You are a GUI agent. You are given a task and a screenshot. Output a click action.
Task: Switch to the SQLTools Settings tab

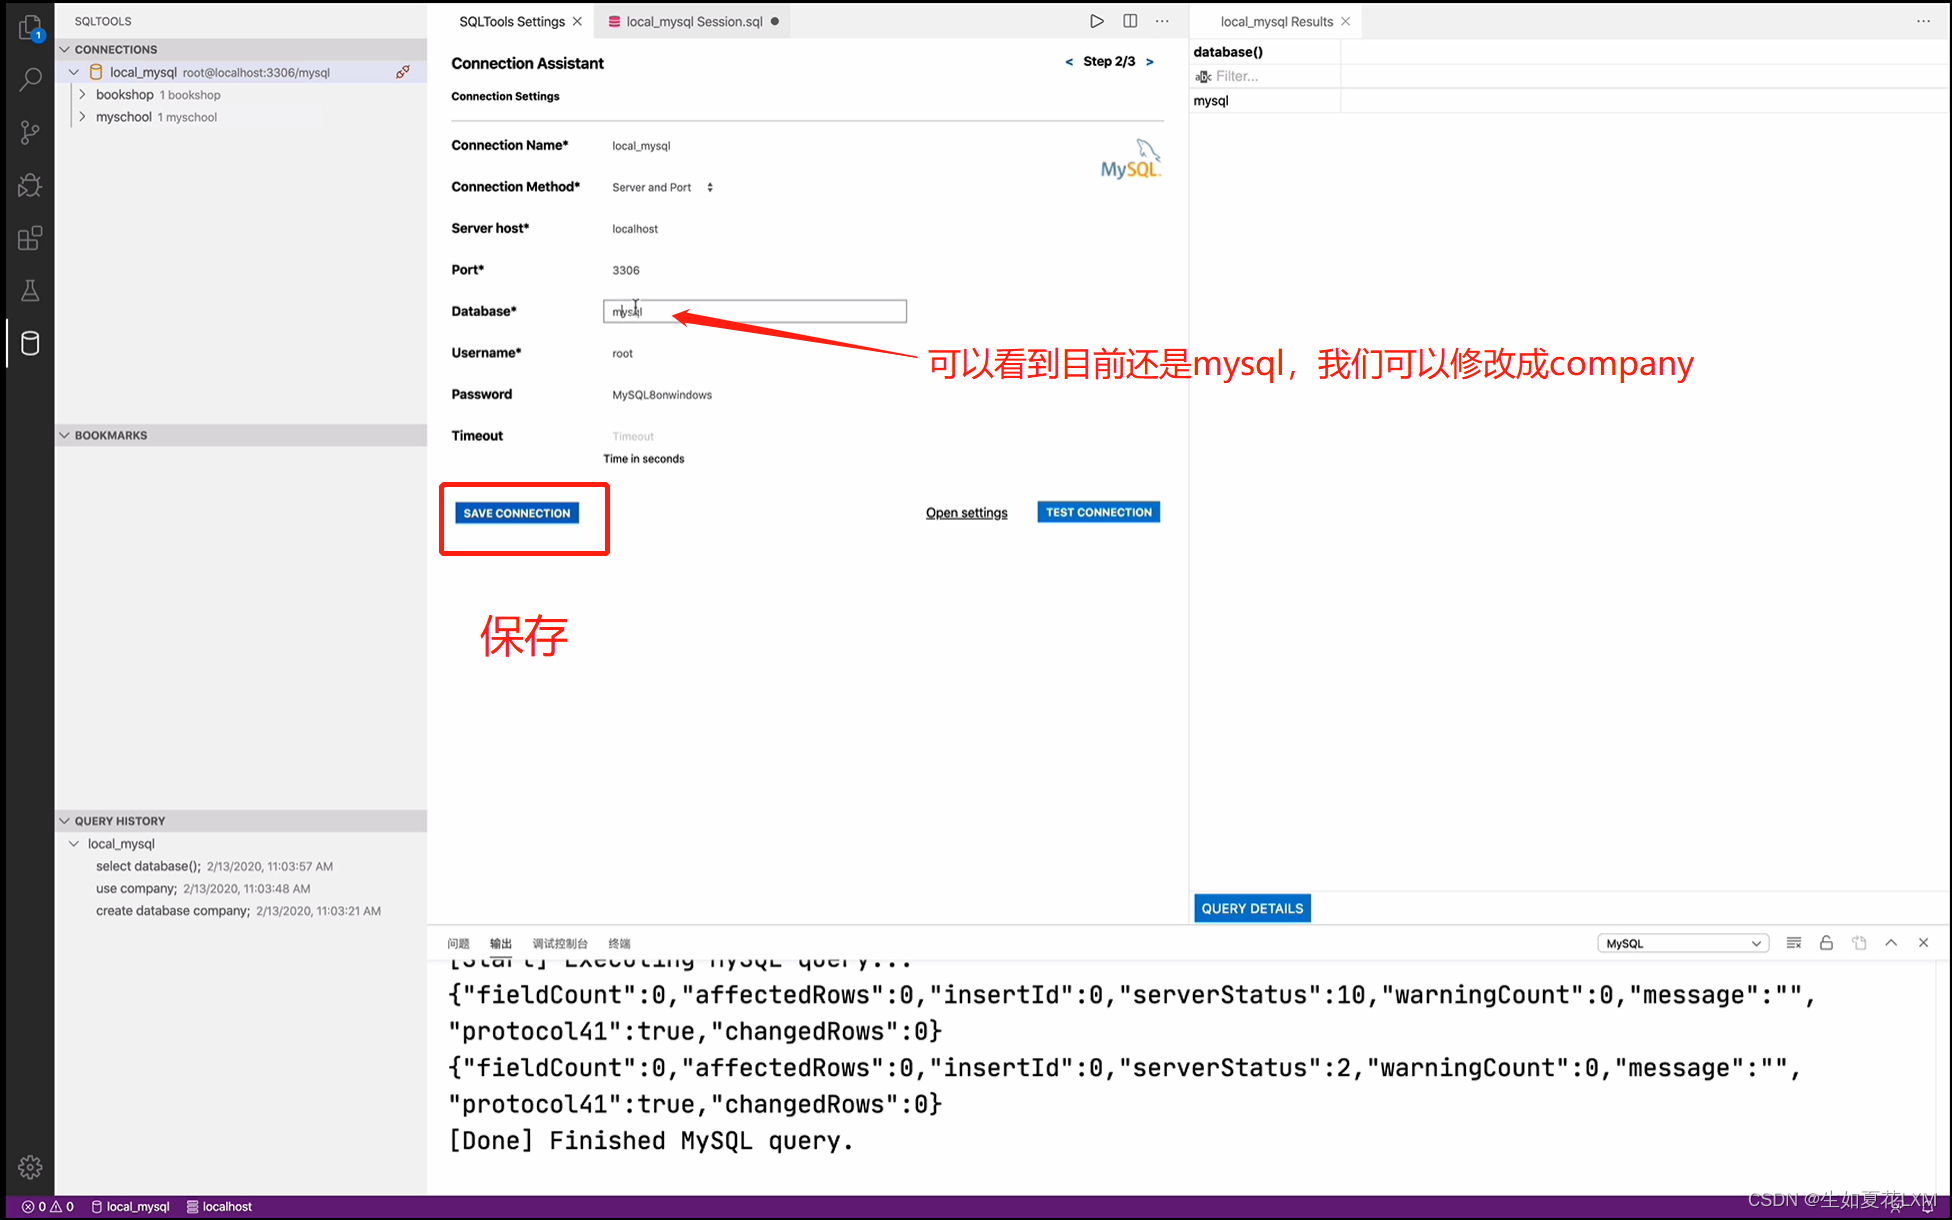click(x=512, y=21)
